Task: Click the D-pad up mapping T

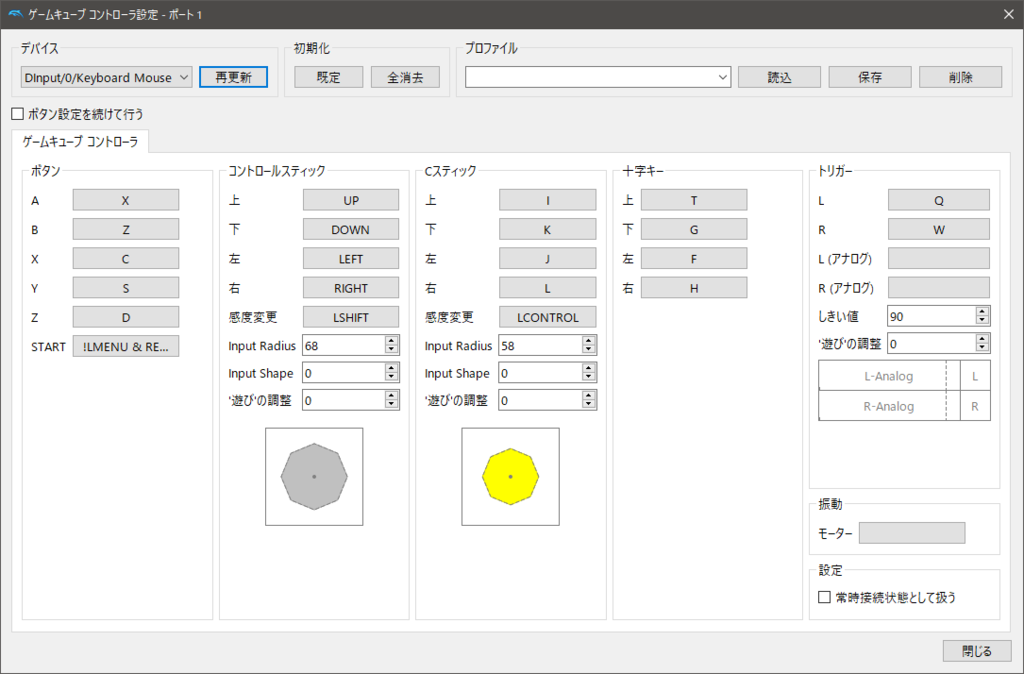Action: coord(694,201)
